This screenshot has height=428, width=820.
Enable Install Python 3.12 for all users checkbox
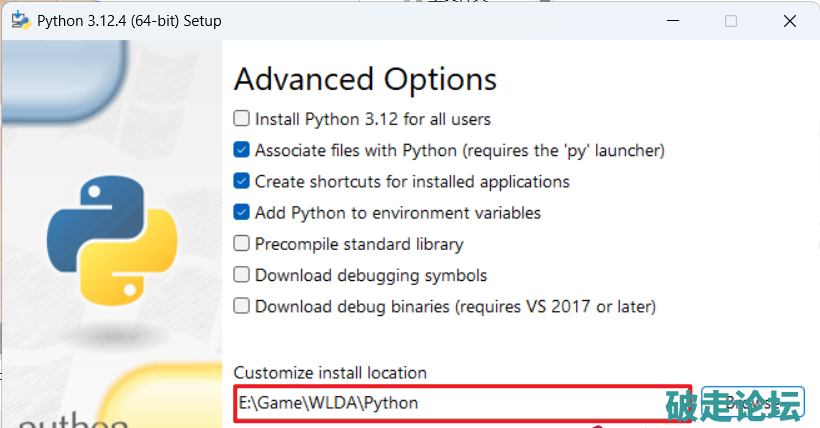pyautogui.click(x=241, y=119)
